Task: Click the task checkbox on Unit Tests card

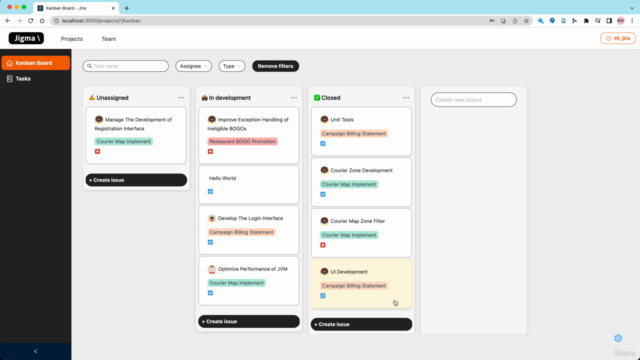Action: click(x=323, y=144)
